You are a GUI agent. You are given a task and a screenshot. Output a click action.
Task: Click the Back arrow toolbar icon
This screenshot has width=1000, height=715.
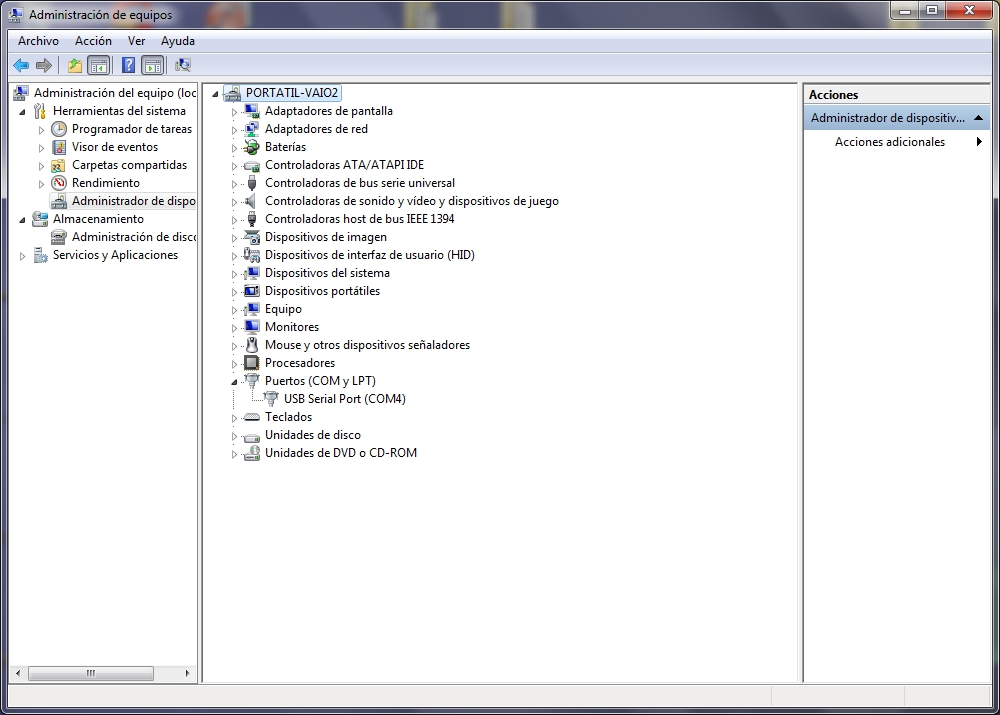(x=21, y=65)
